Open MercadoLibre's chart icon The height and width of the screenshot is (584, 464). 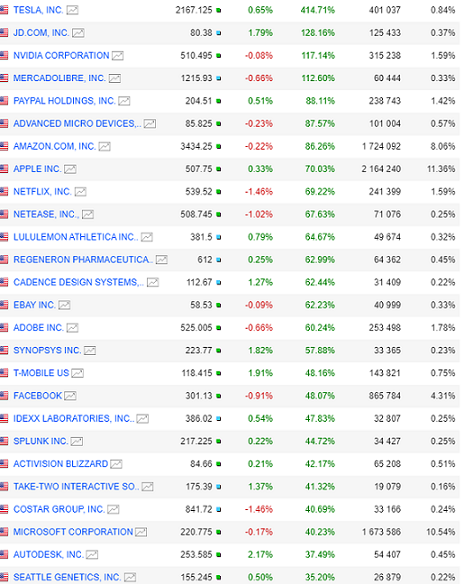click(115, 79)
